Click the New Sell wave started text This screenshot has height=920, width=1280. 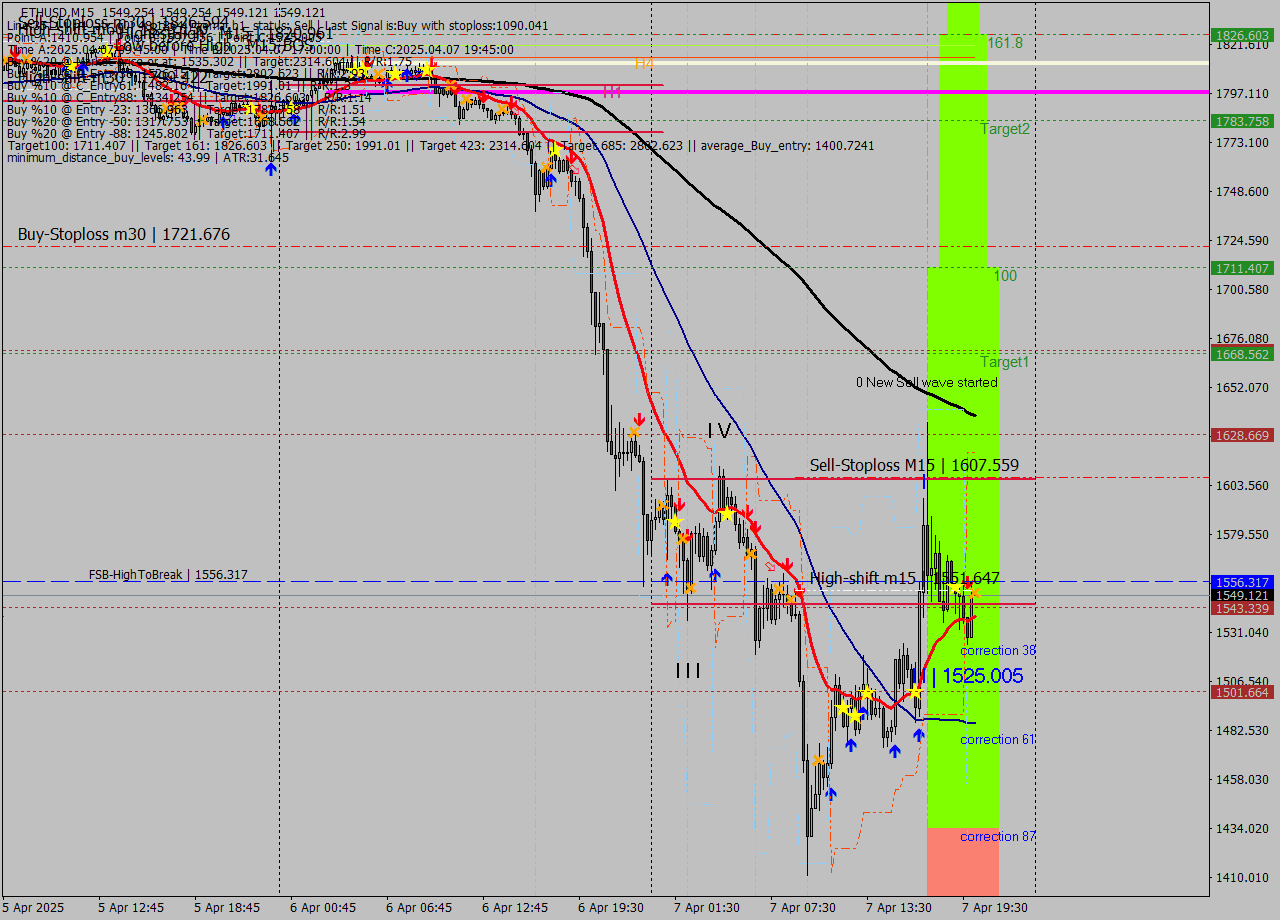pyautogui.click(x=926, y=382)
